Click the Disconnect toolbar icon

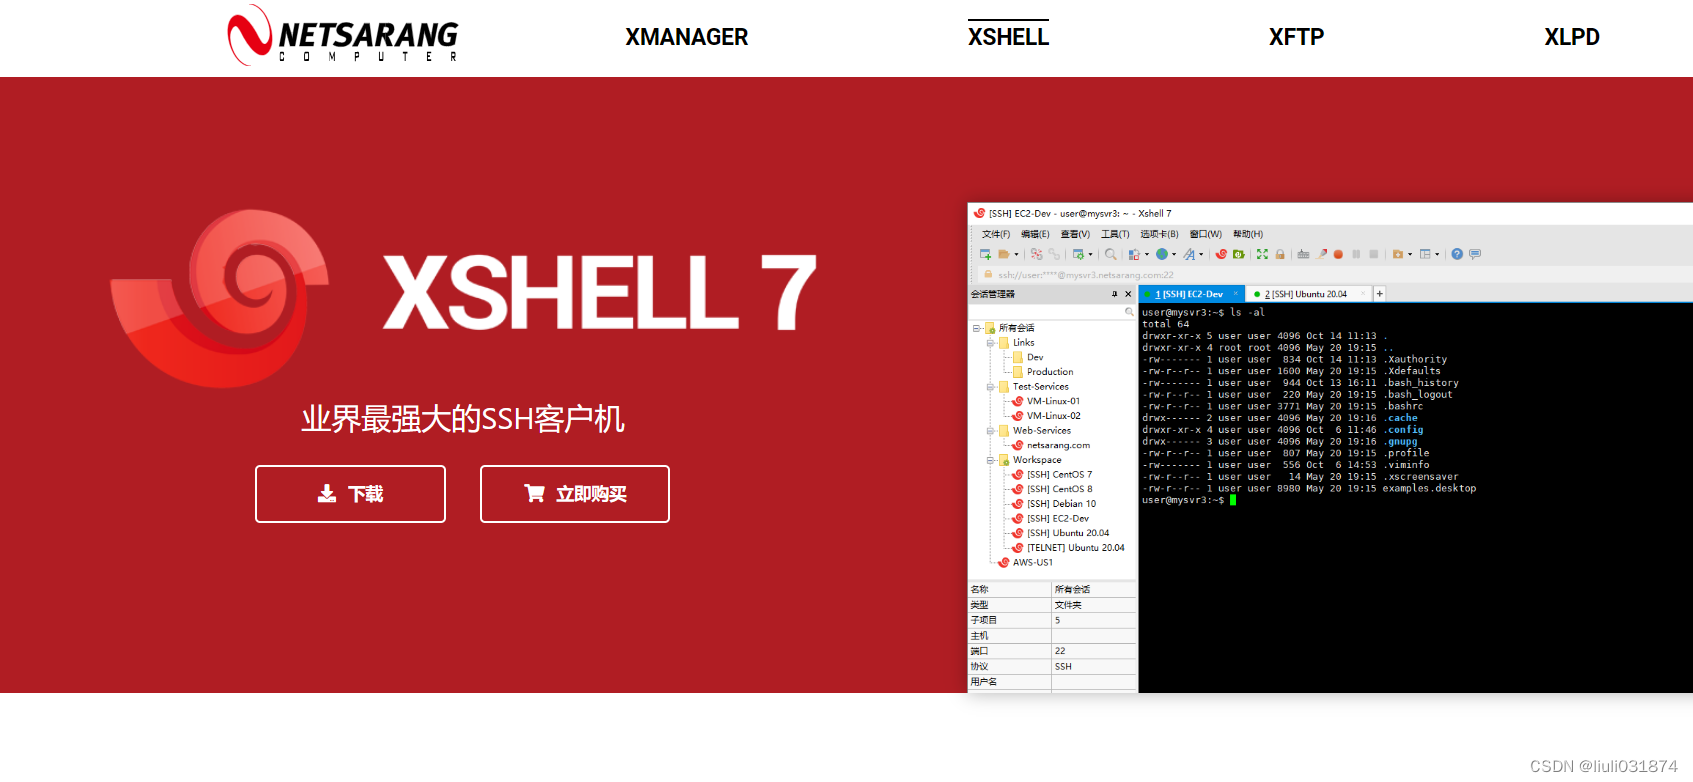[x=1036, y=254]
